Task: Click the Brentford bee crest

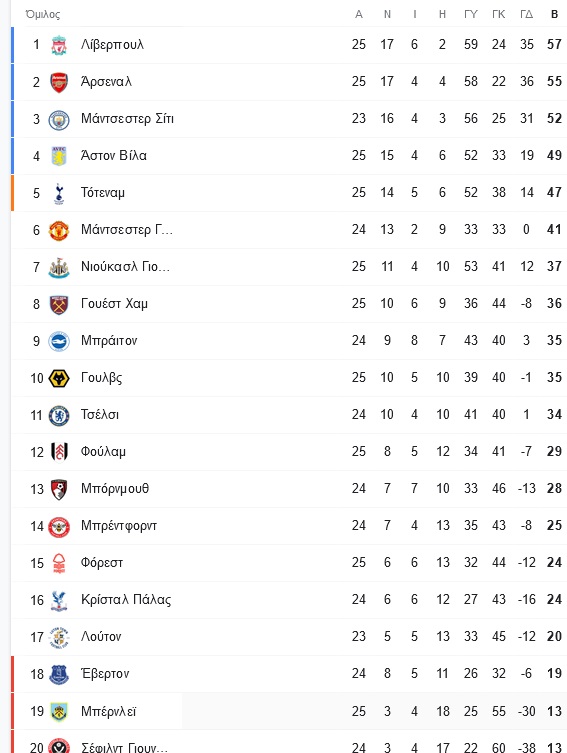Action: pos(59,526)
